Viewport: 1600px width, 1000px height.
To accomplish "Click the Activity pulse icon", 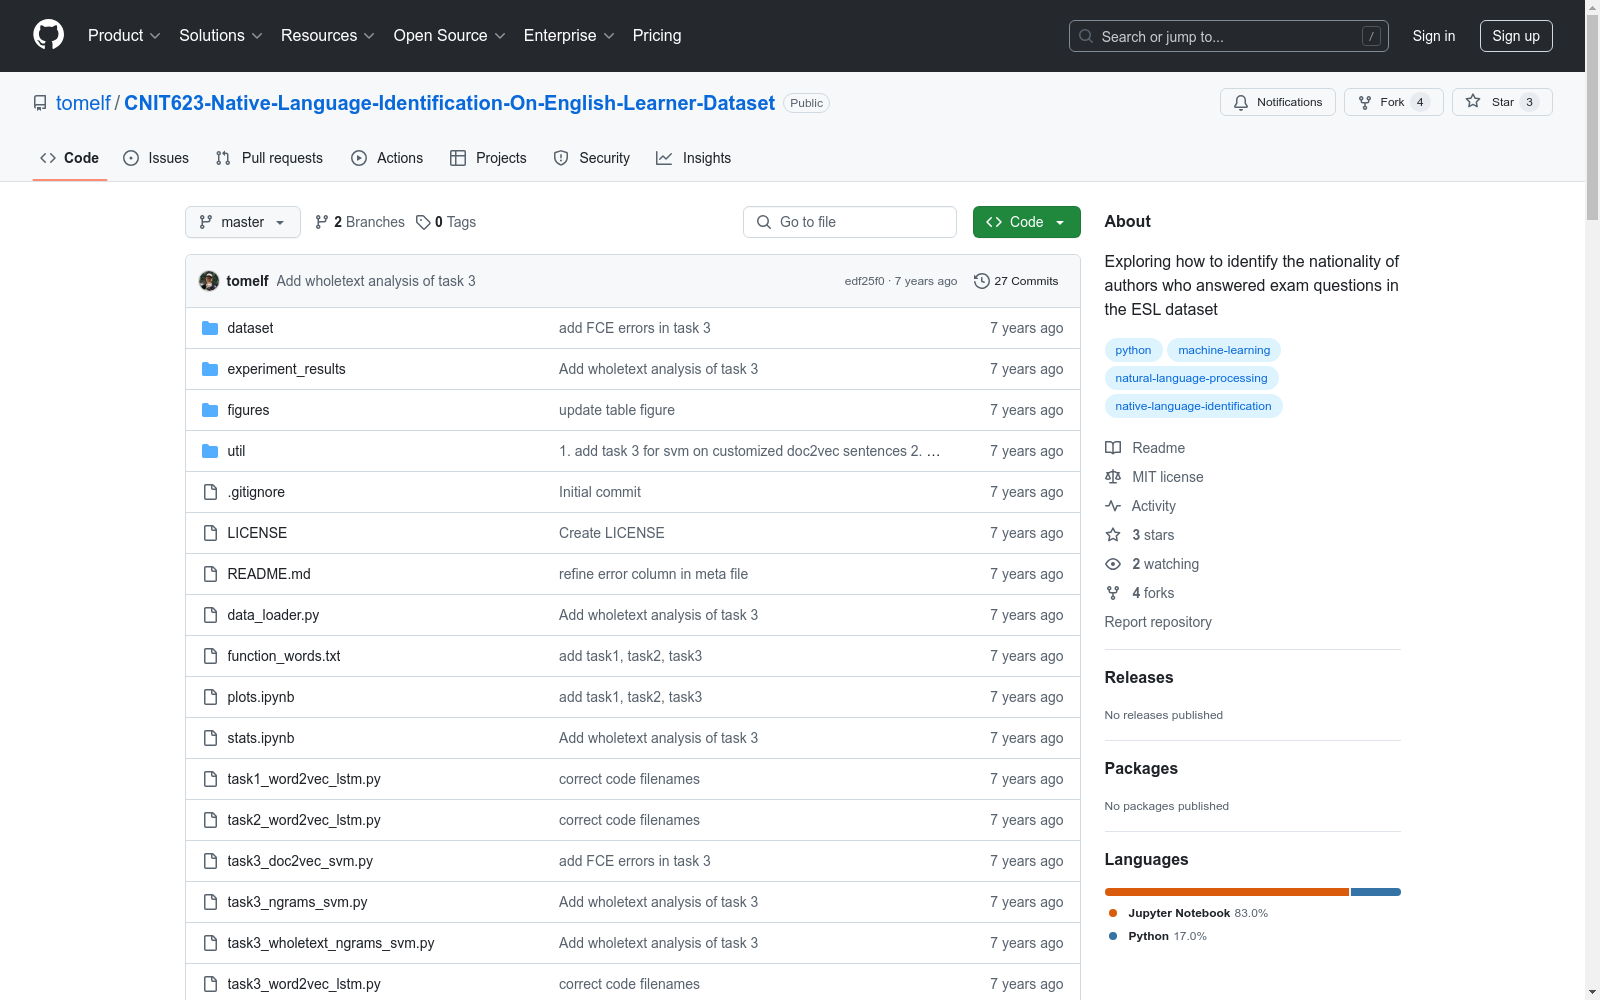I will (x=1113, y=506).
